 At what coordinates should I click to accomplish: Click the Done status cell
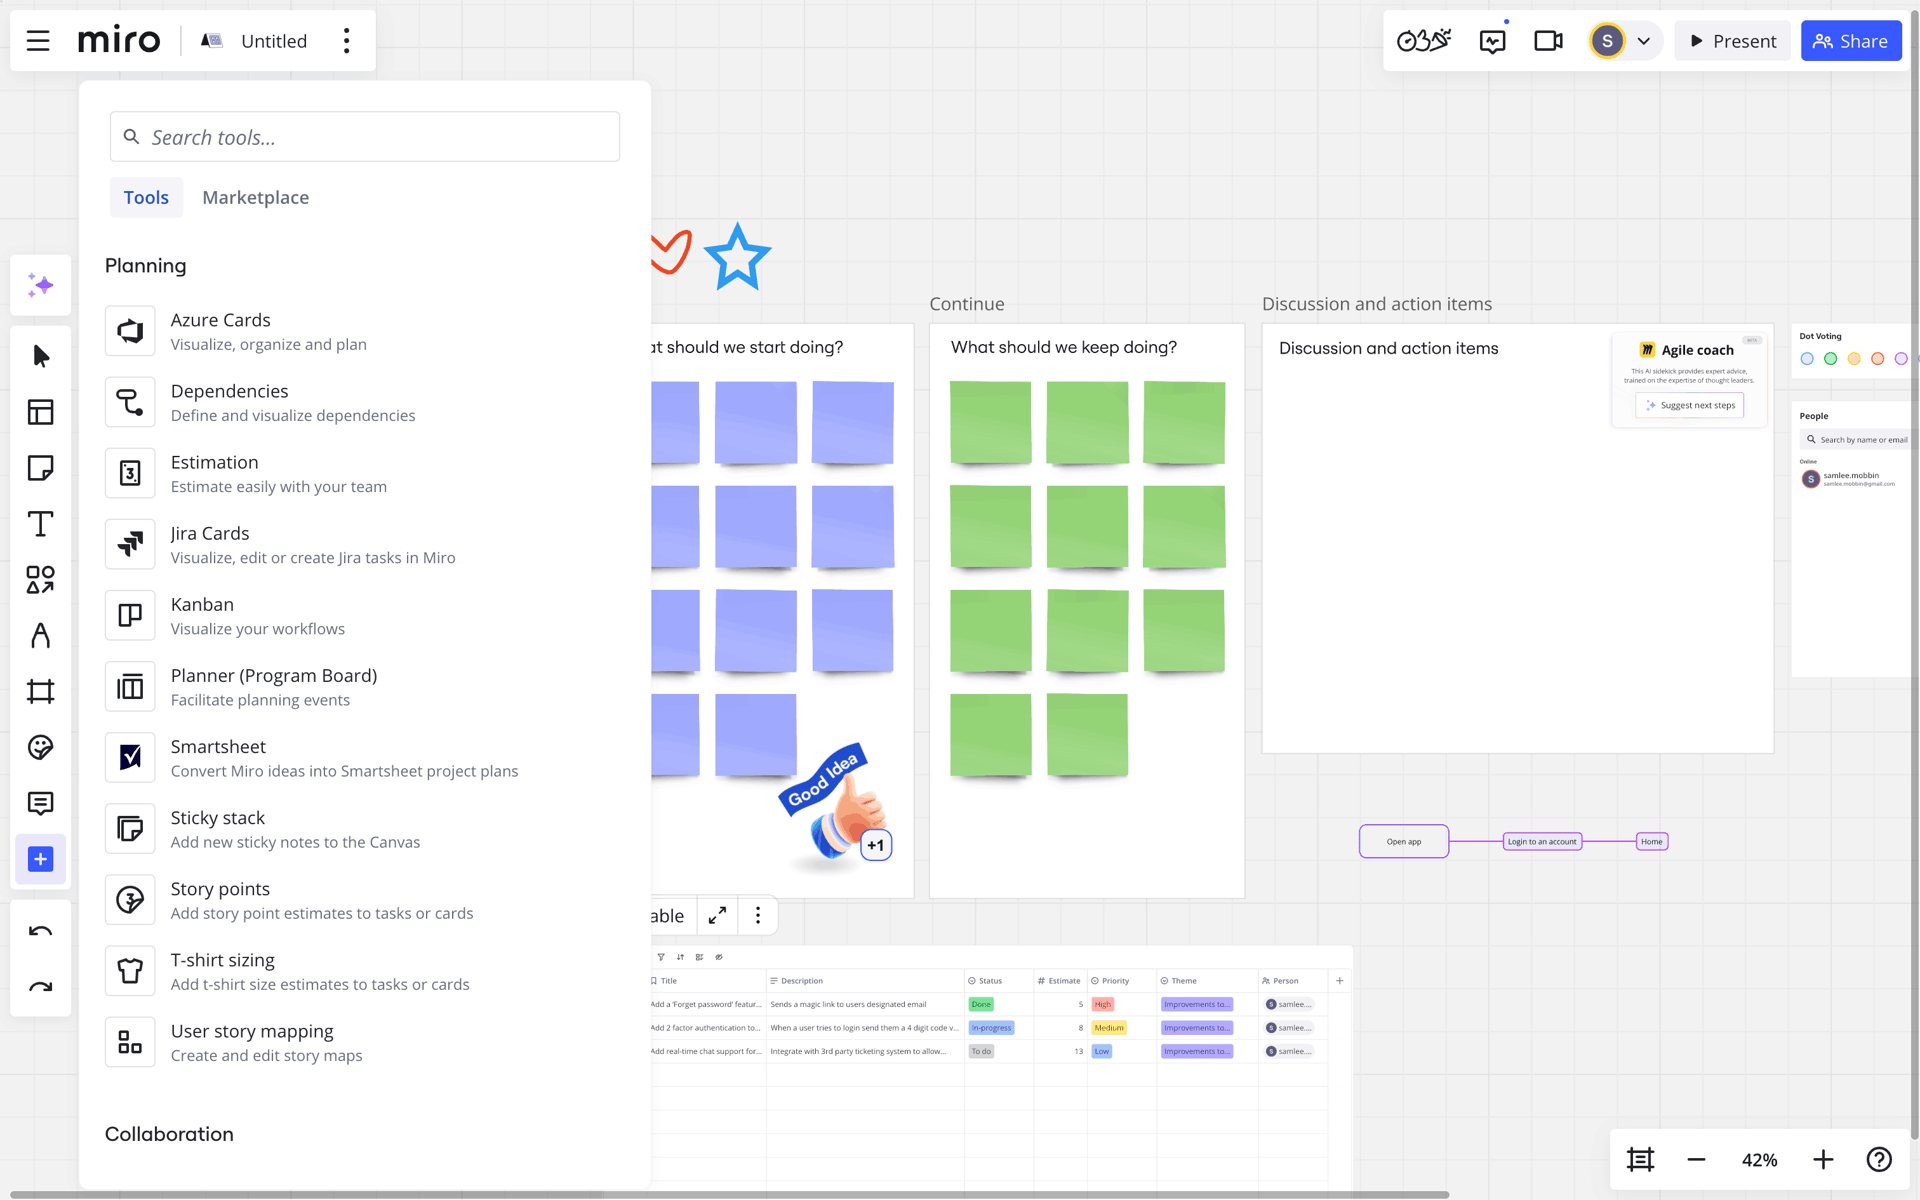click(x=981, y=1004)
